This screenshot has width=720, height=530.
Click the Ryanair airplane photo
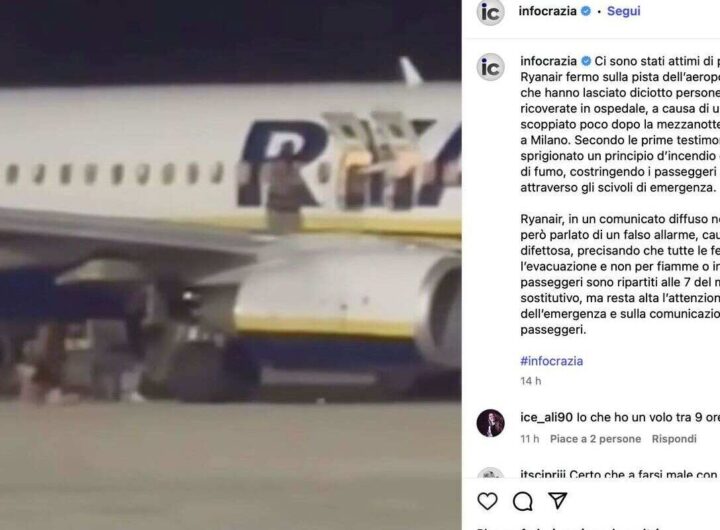(231, 265)
